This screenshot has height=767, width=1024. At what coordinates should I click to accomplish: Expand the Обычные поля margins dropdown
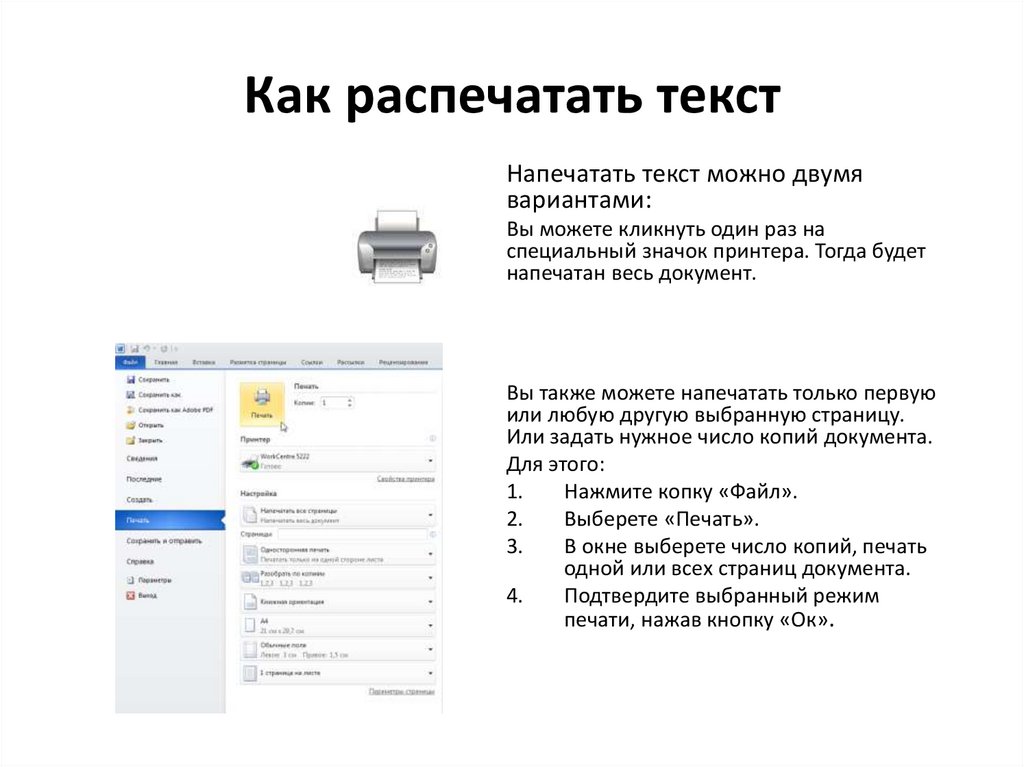click(430, 649)
